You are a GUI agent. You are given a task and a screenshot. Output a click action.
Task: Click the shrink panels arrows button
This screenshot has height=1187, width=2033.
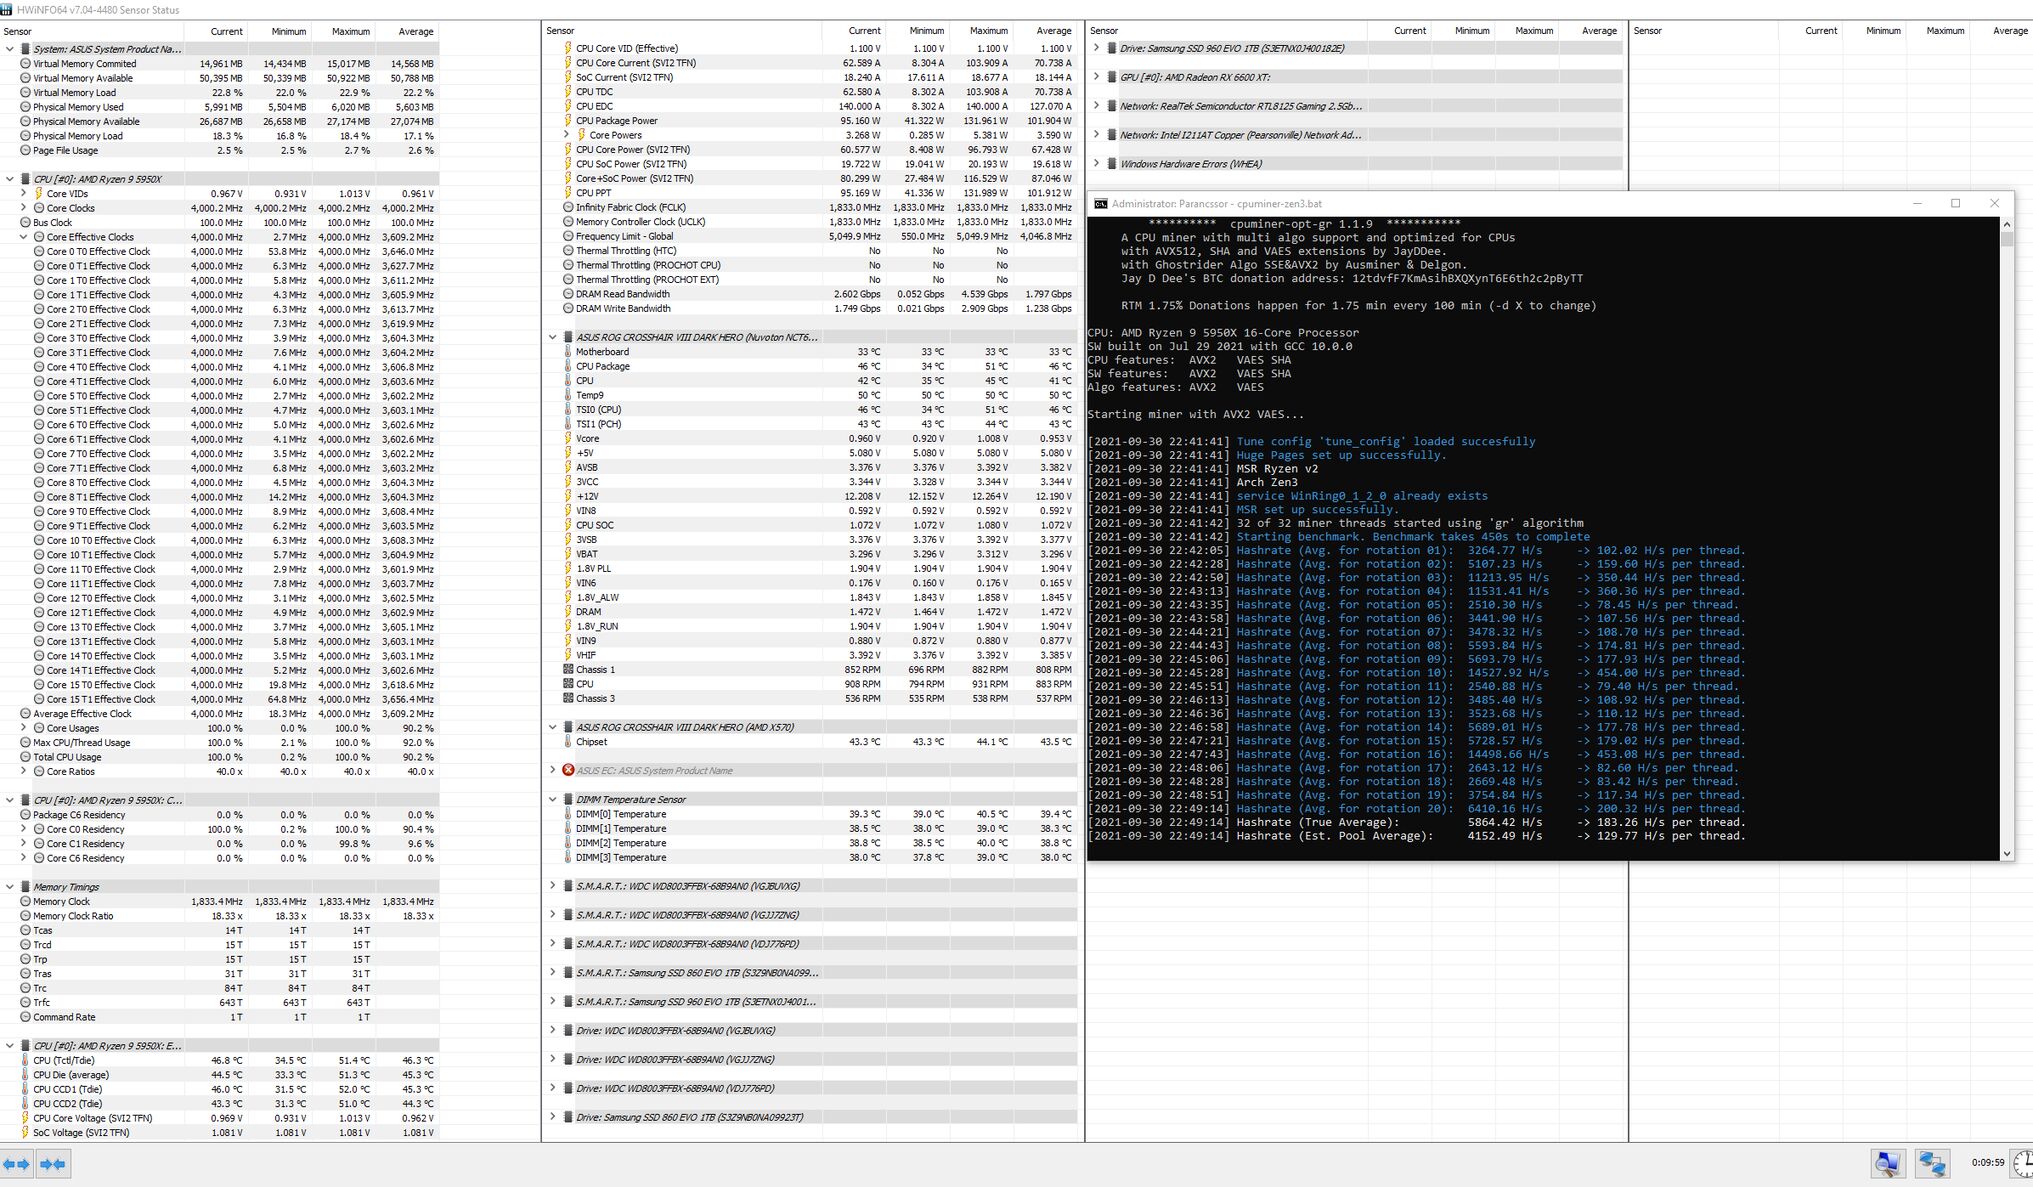[x=53, y=1164]
